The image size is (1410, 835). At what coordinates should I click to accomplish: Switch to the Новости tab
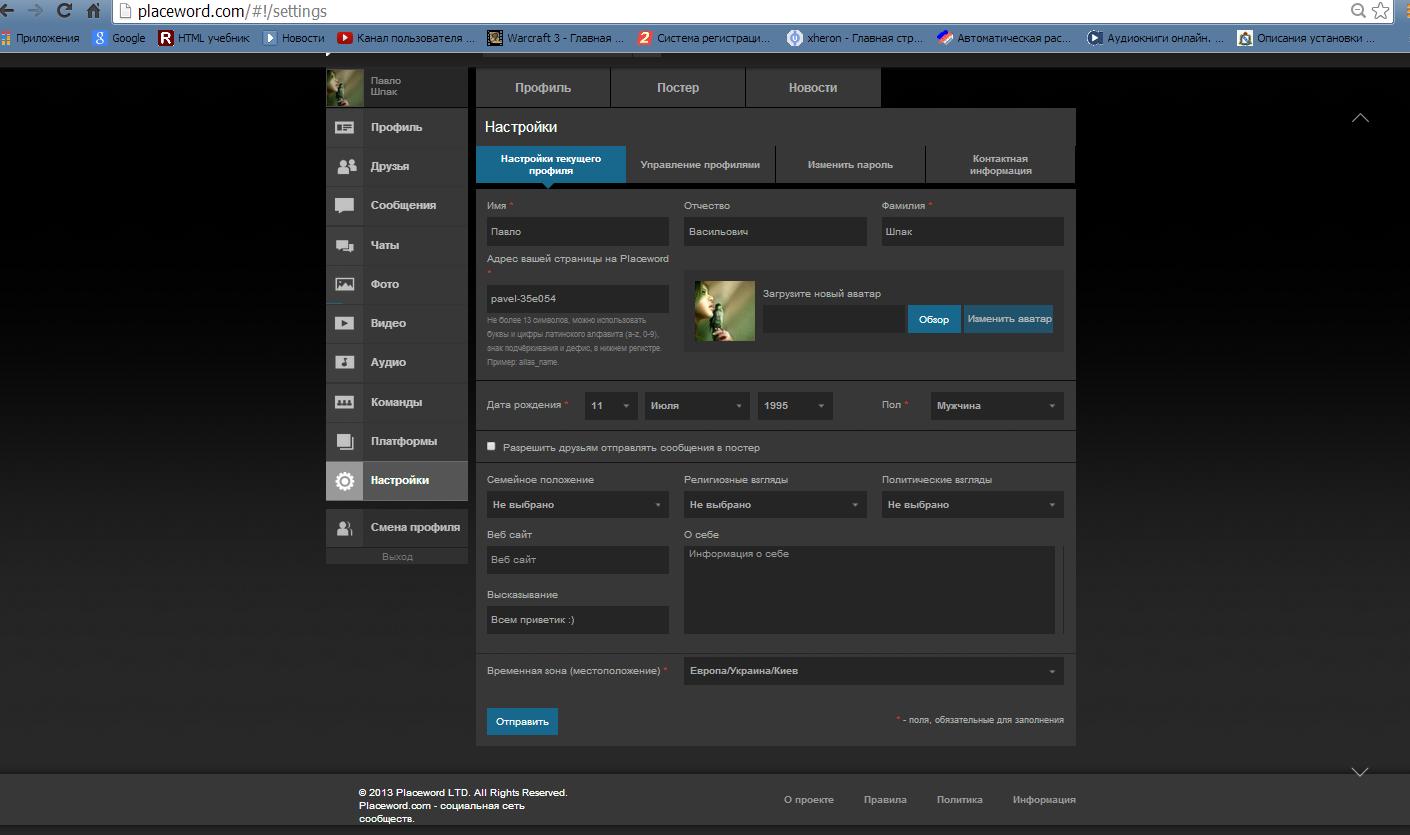click(813, 88)
